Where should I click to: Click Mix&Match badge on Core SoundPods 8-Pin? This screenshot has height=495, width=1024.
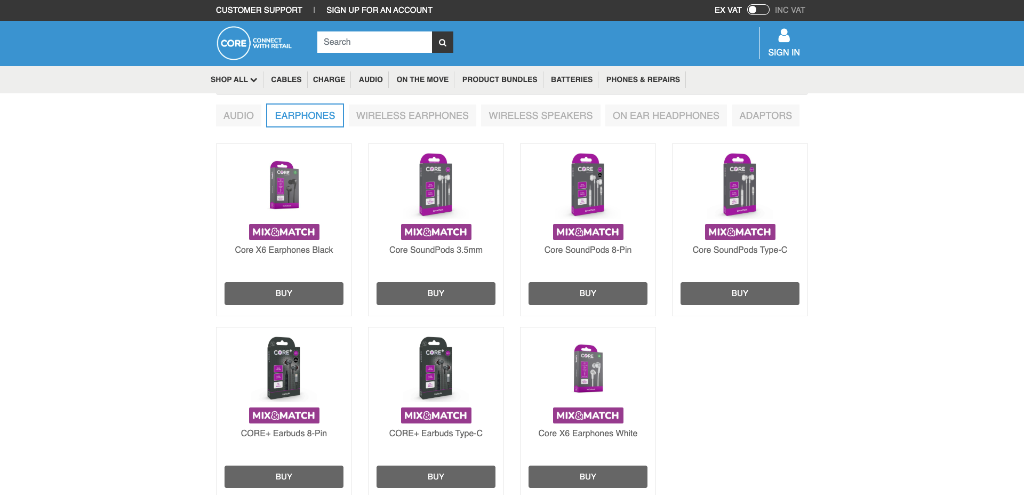click(x=588, y=232)
